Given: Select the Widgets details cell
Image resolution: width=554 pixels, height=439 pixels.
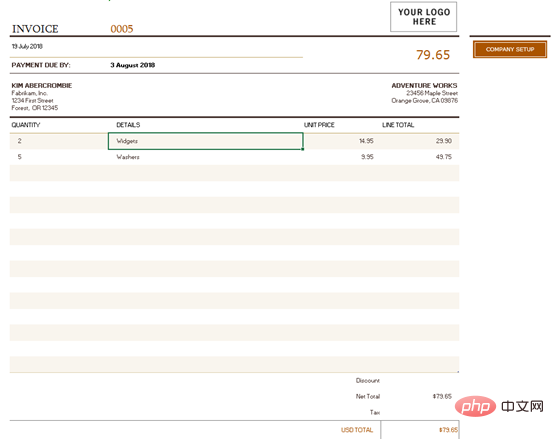Looking at the screenshot, I should [x=206, y=141].
